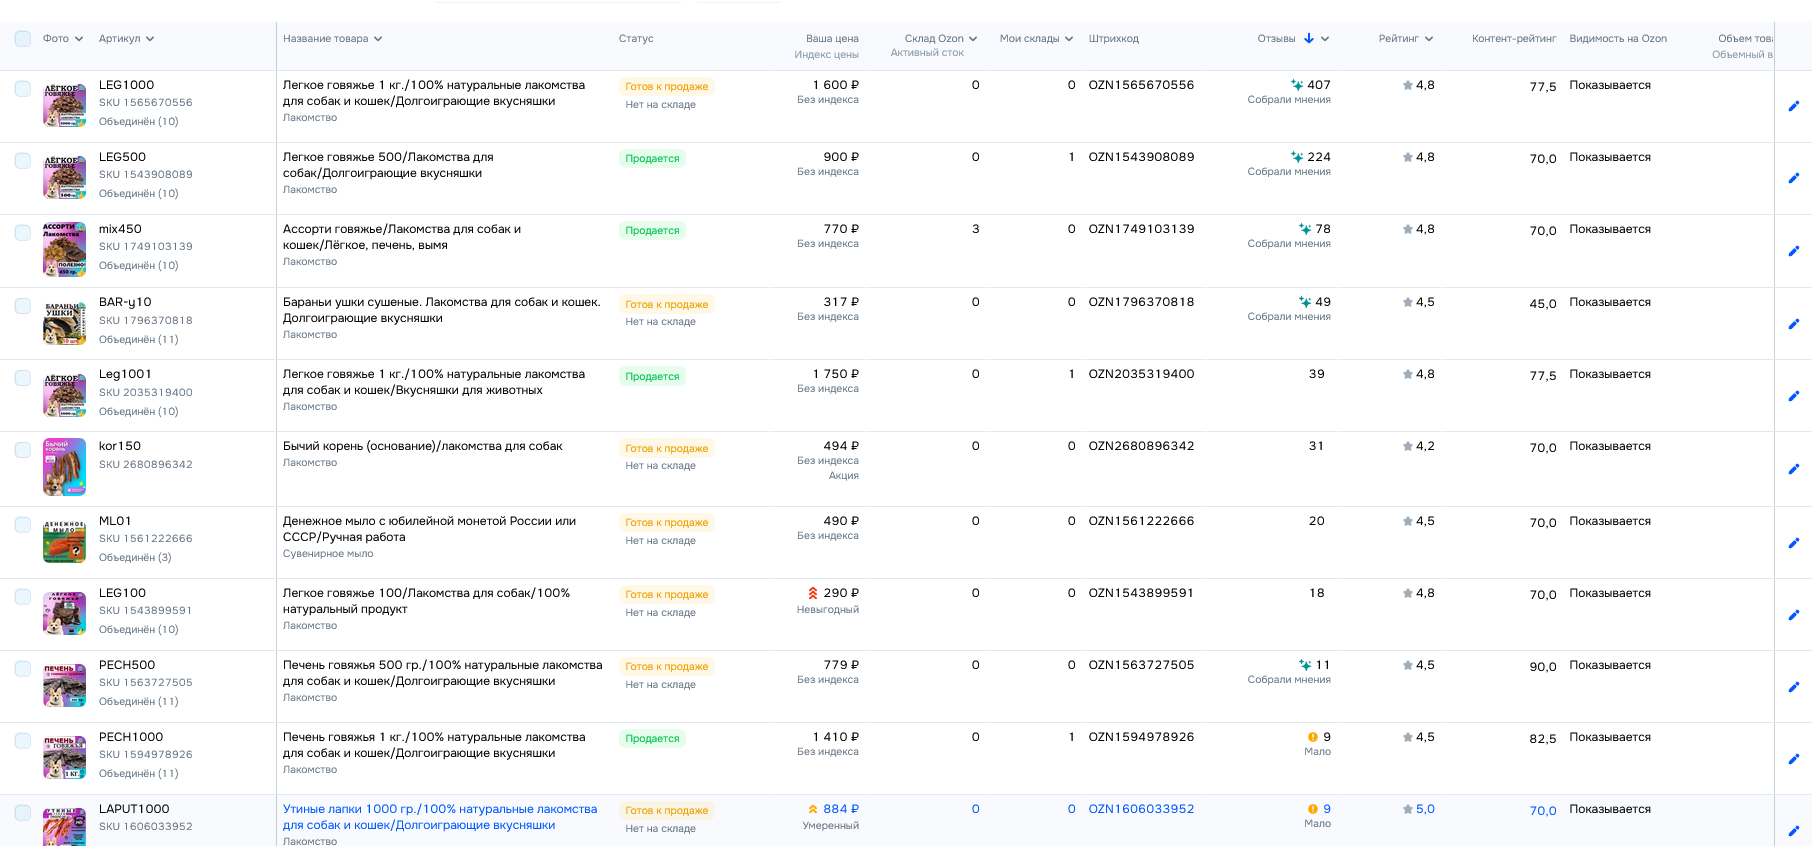Tick the checkbox for BAR-y10 row

tap(22, 306)
